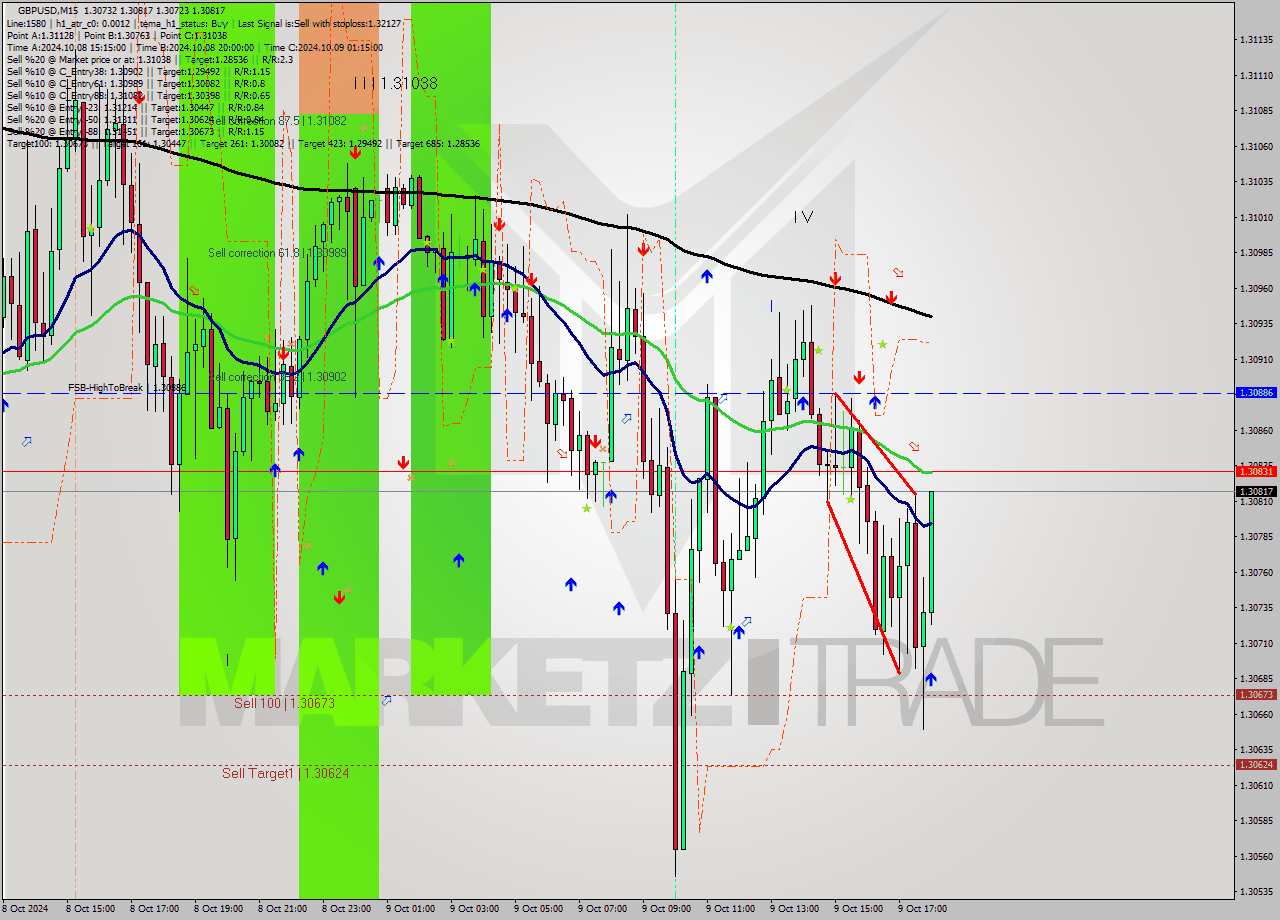Click the 1.31035 price axis value

[1256, 181]
